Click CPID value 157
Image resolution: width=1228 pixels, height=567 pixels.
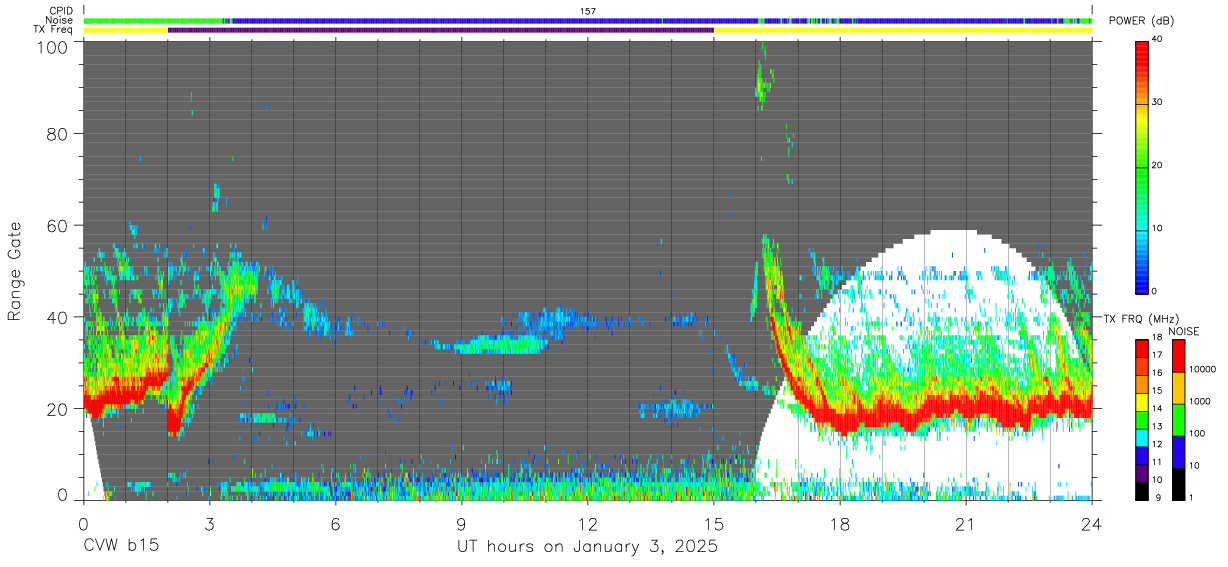coord(588,11)
